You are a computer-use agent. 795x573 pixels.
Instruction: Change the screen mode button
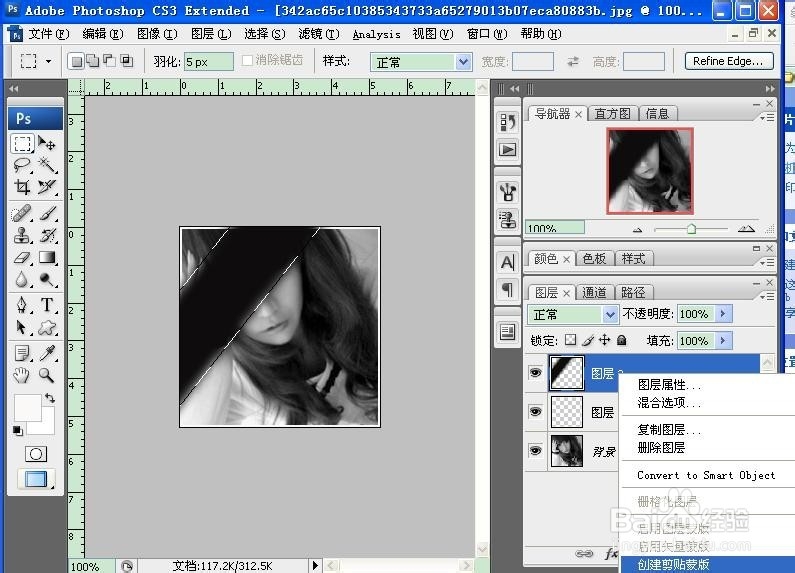pos(35,479)
